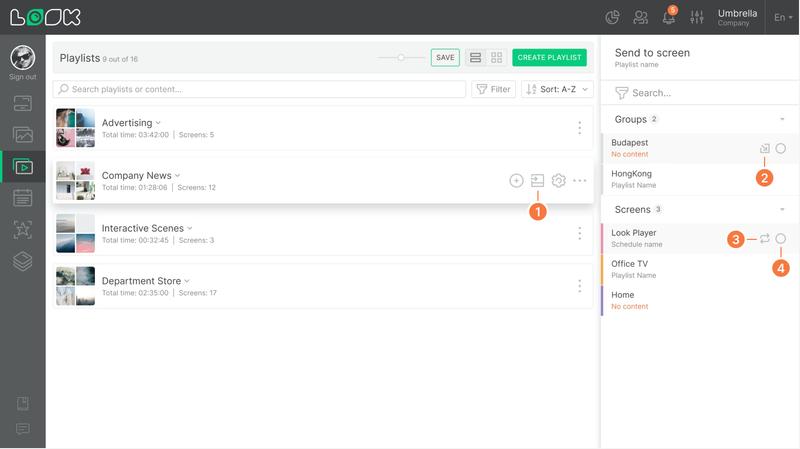Image resolution: width=800 pixels, height=449 pixels.
Task: Open the Umbrella Company account menu
Action: [737, 17]
